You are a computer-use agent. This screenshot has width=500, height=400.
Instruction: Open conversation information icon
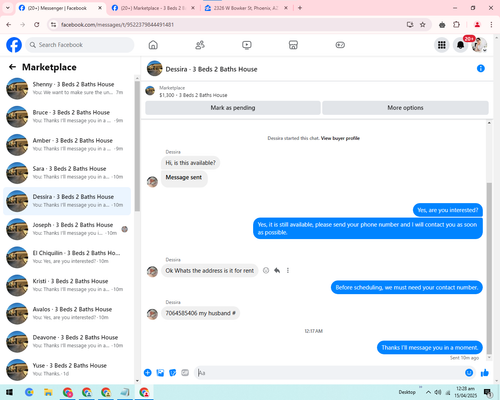481,68
